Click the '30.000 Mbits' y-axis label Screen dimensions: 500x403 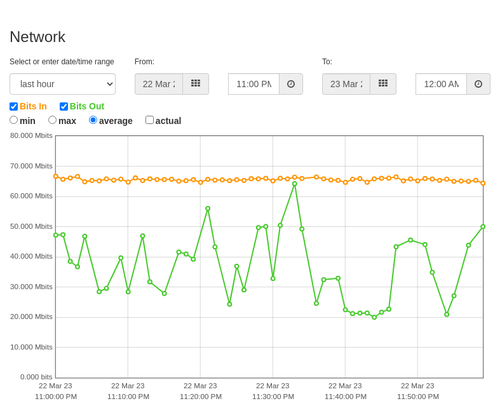[31, 287]
